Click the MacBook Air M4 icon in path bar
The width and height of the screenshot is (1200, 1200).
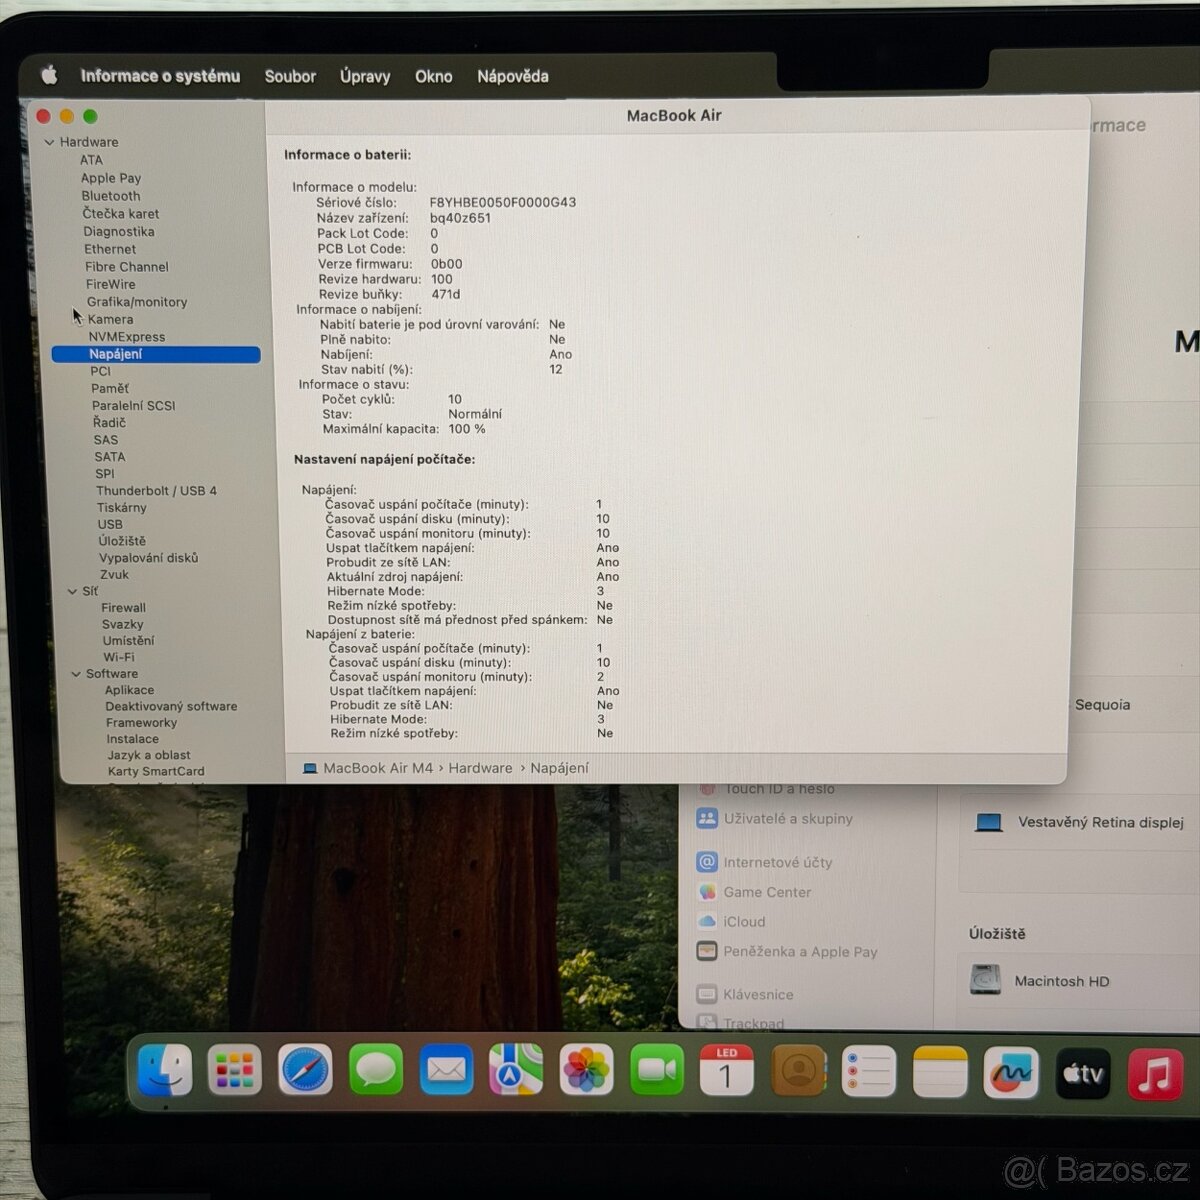click(310, 768)
